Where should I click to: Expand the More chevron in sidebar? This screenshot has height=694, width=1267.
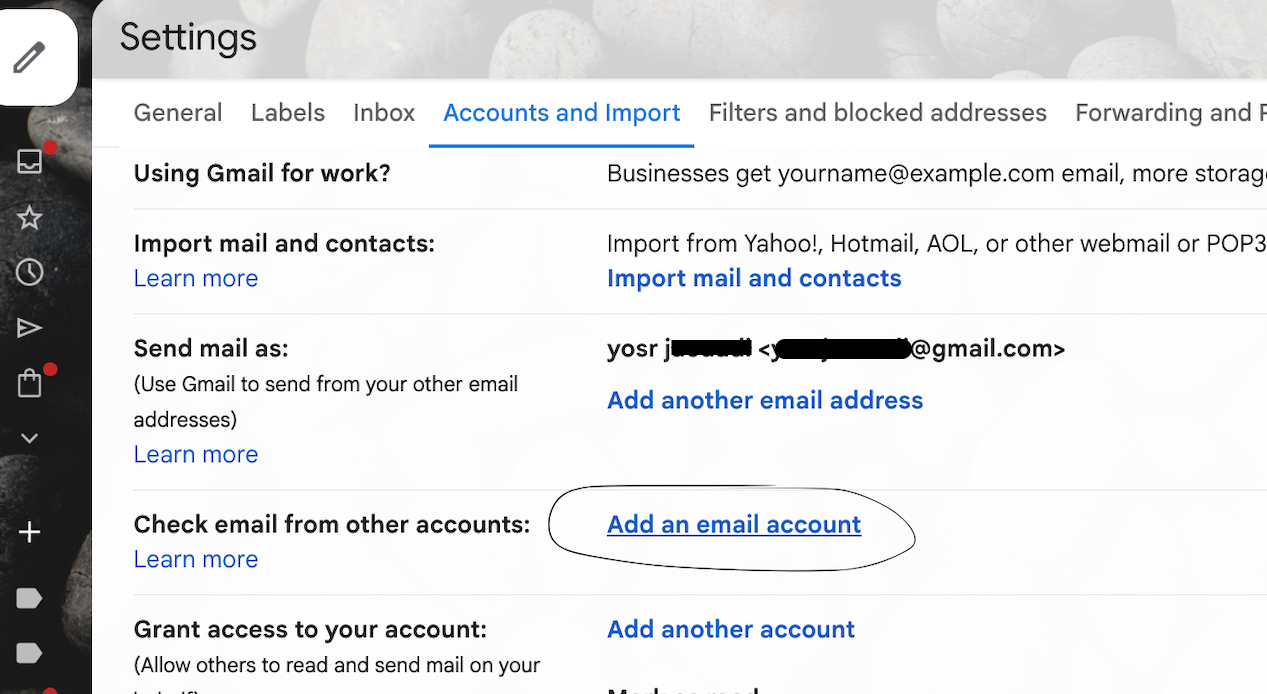pos(29,438)
